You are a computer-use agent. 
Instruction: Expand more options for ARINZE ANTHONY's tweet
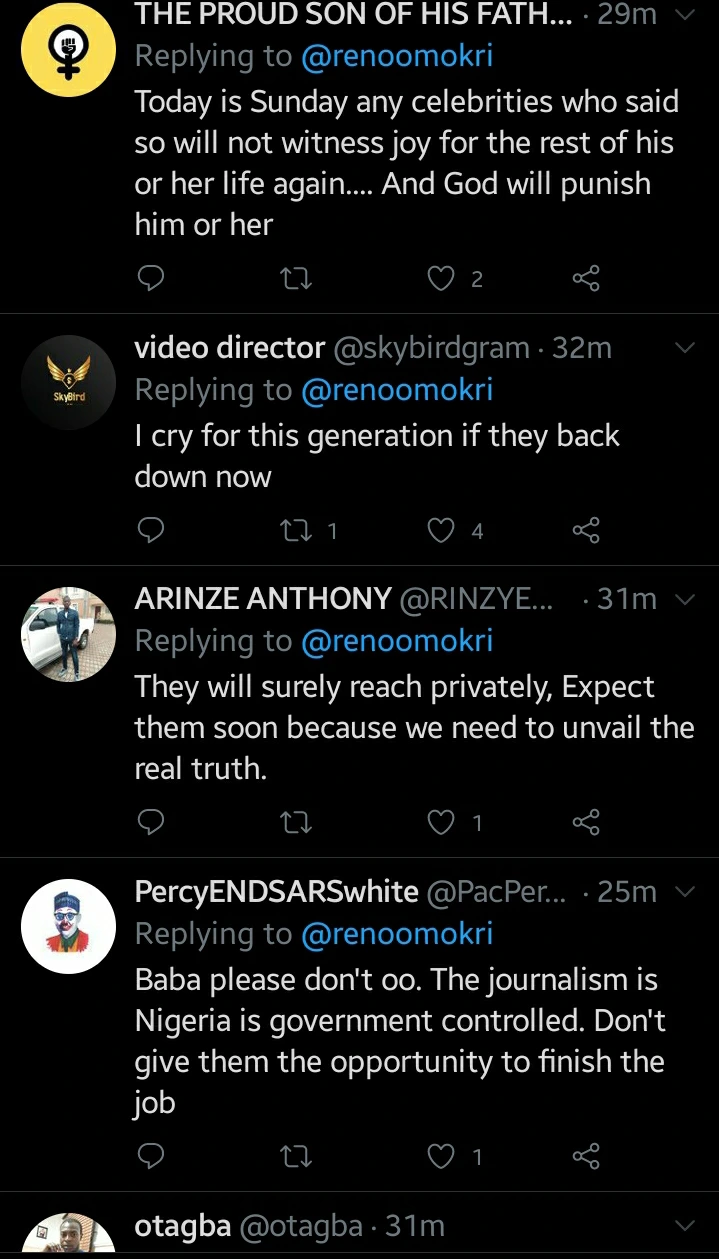pos(685,599)
